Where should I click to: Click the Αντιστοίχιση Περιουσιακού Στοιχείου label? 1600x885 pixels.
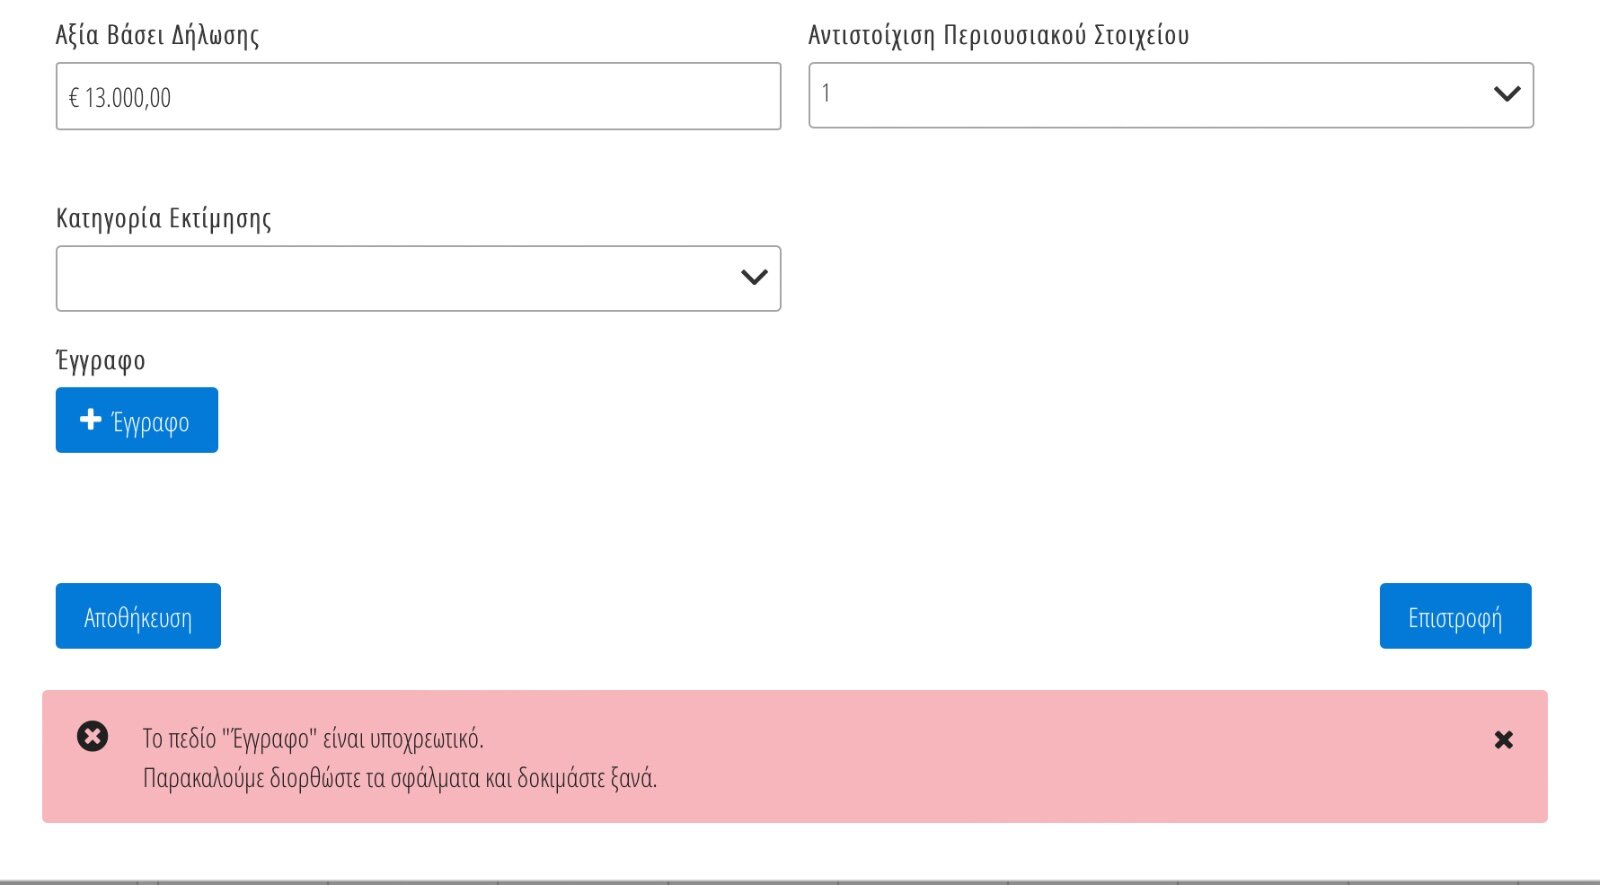(x=998, y=36)
